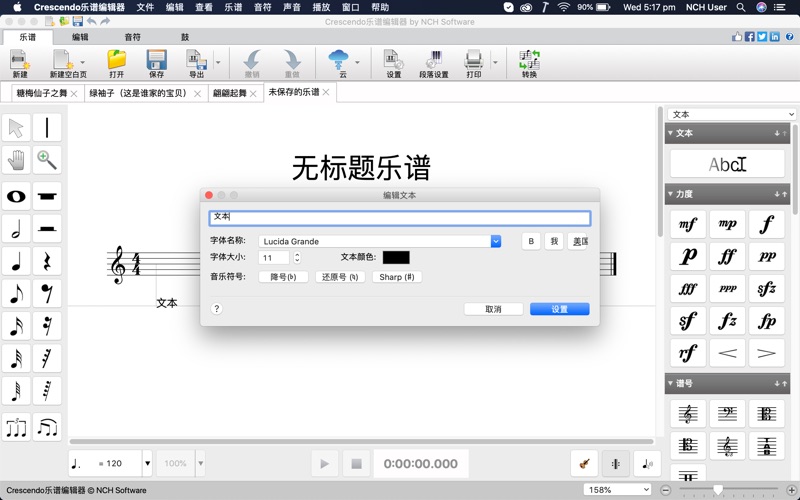Select the fortissimo (ff) dynamic marking
The image size is (800, 500).
[727, 257]
